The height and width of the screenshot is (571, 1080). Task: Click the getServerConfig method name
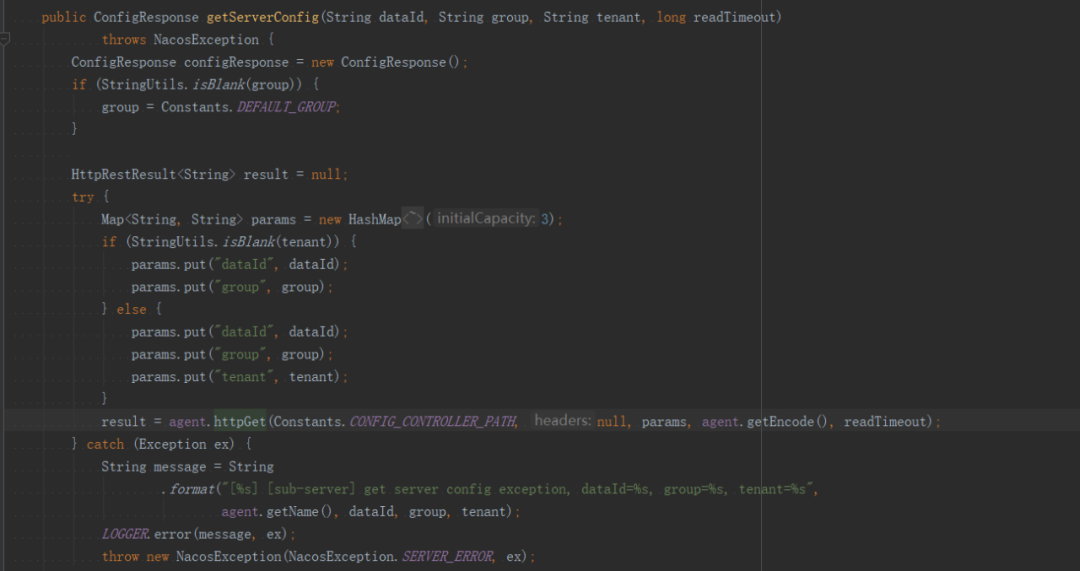coord(262,17)
